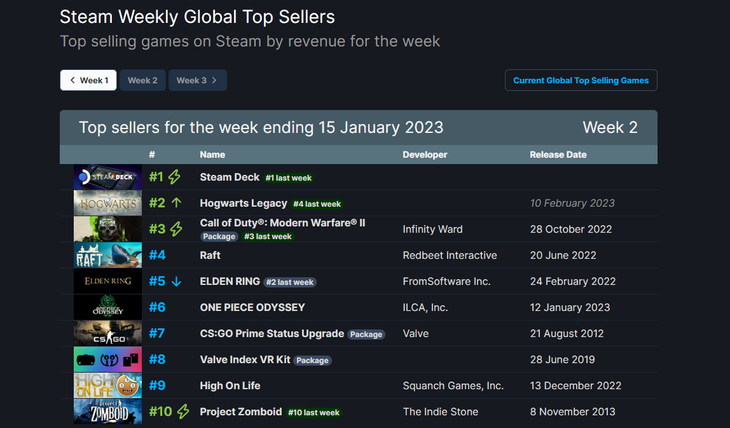
Task: Click the #8 rank number
Action: tap(157, 360)
